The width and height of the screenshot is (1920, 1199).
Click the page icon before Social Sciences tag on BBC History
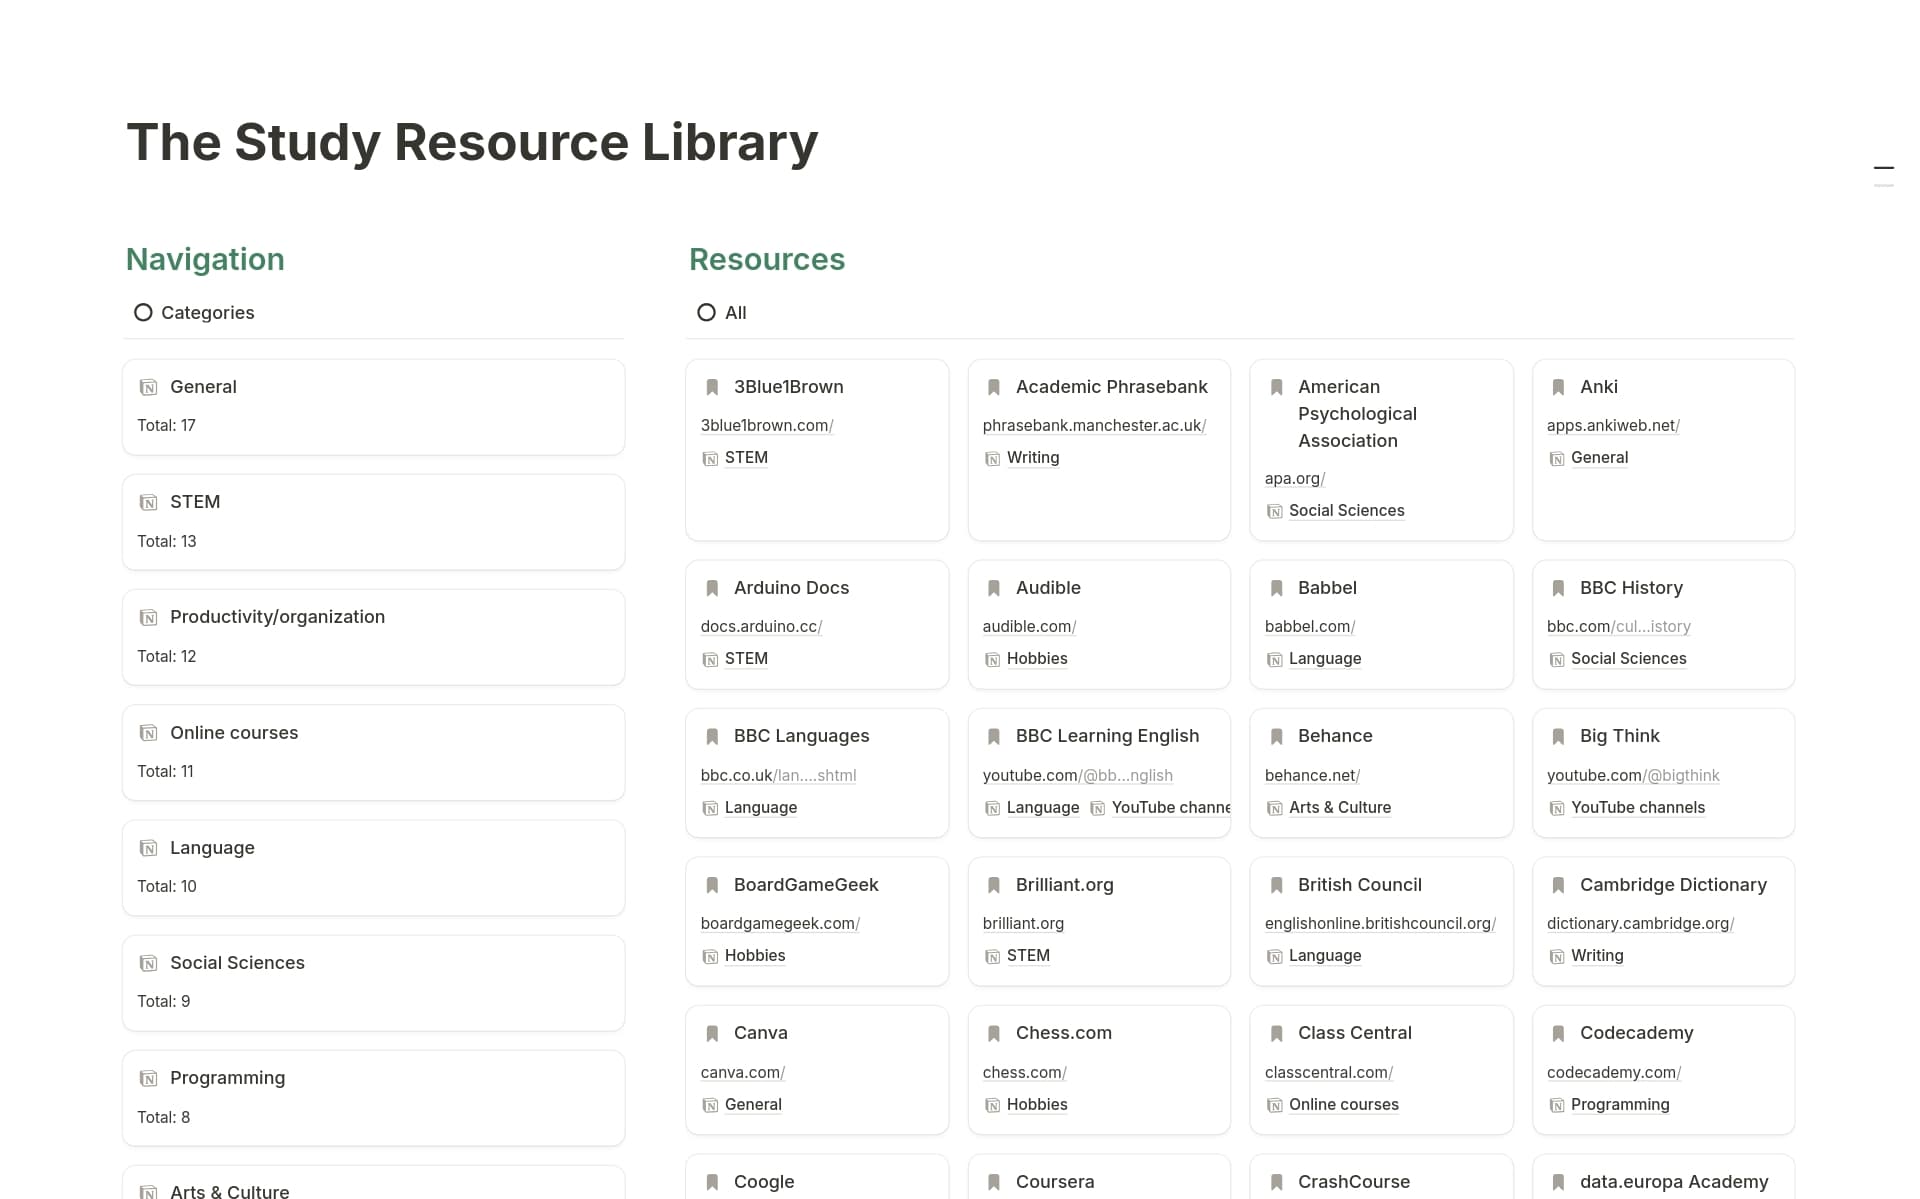coord(1557,659)
